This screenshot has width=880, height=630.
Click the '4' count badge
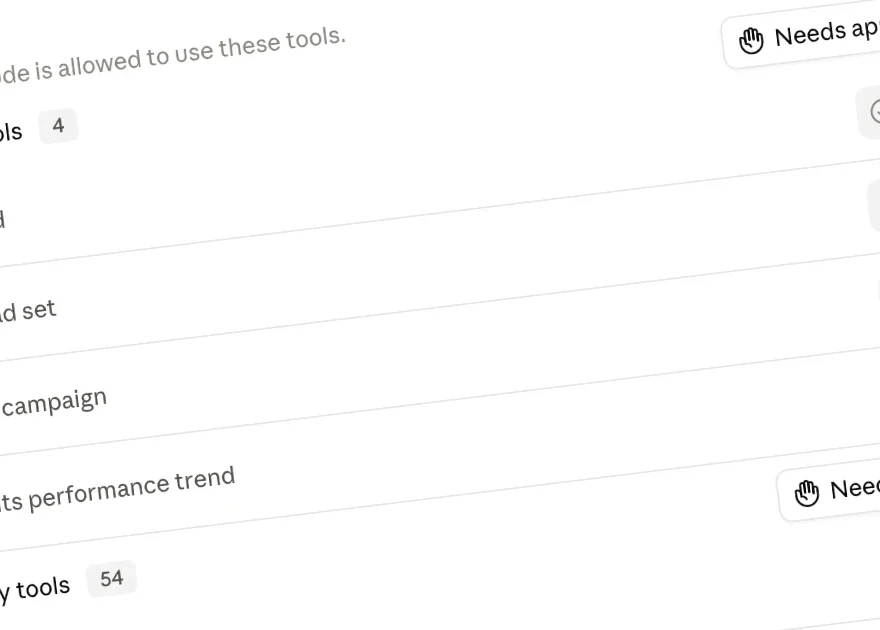point(58,126)
